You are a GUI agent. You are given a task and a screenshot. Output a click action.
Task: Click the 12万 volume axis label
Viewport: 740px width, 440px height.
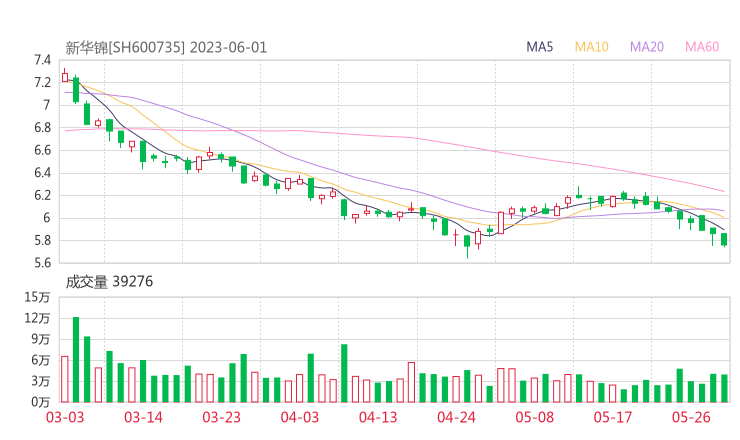(x=37, y=318)
